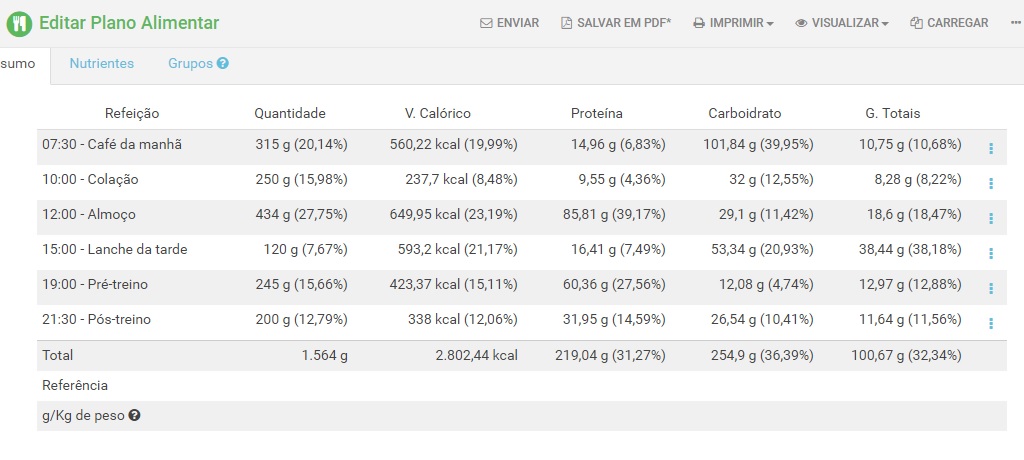Select the Resumo tab
The image size is (1024, 460).
(x=18, y=64)
